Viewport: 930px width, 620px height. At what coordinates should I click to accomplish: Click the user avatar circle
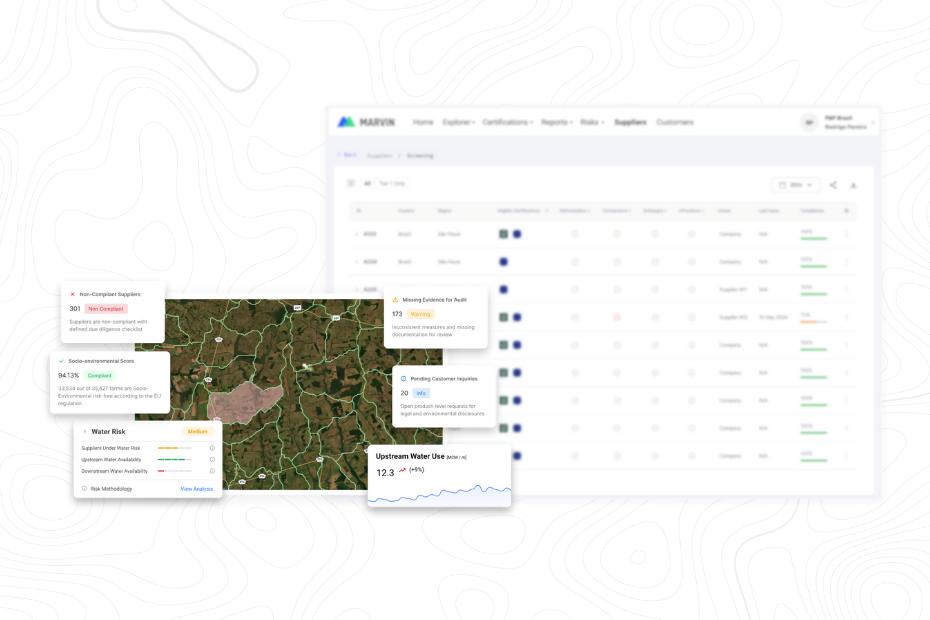[809, 123]
